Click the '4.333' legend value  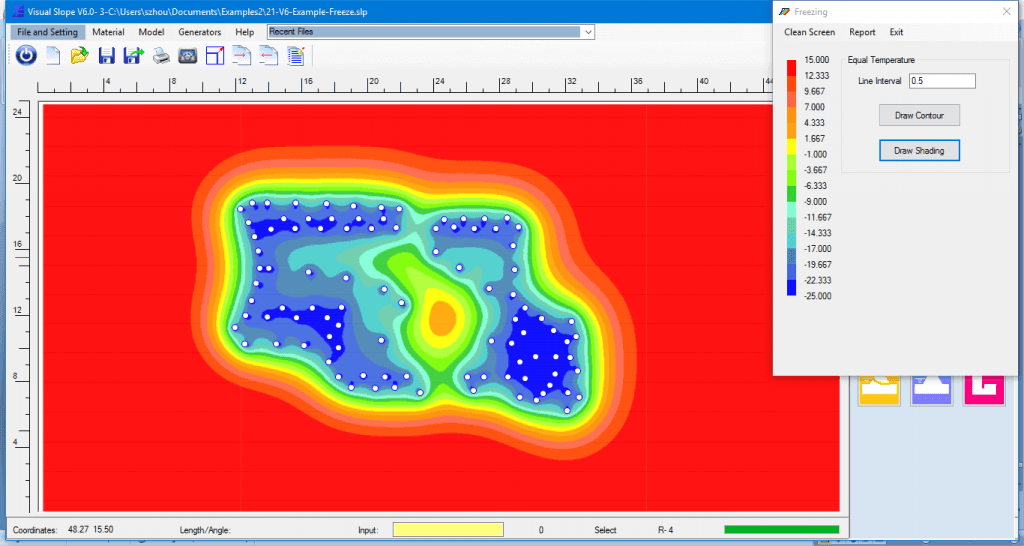pyautogui.click(x=814, y=123)
